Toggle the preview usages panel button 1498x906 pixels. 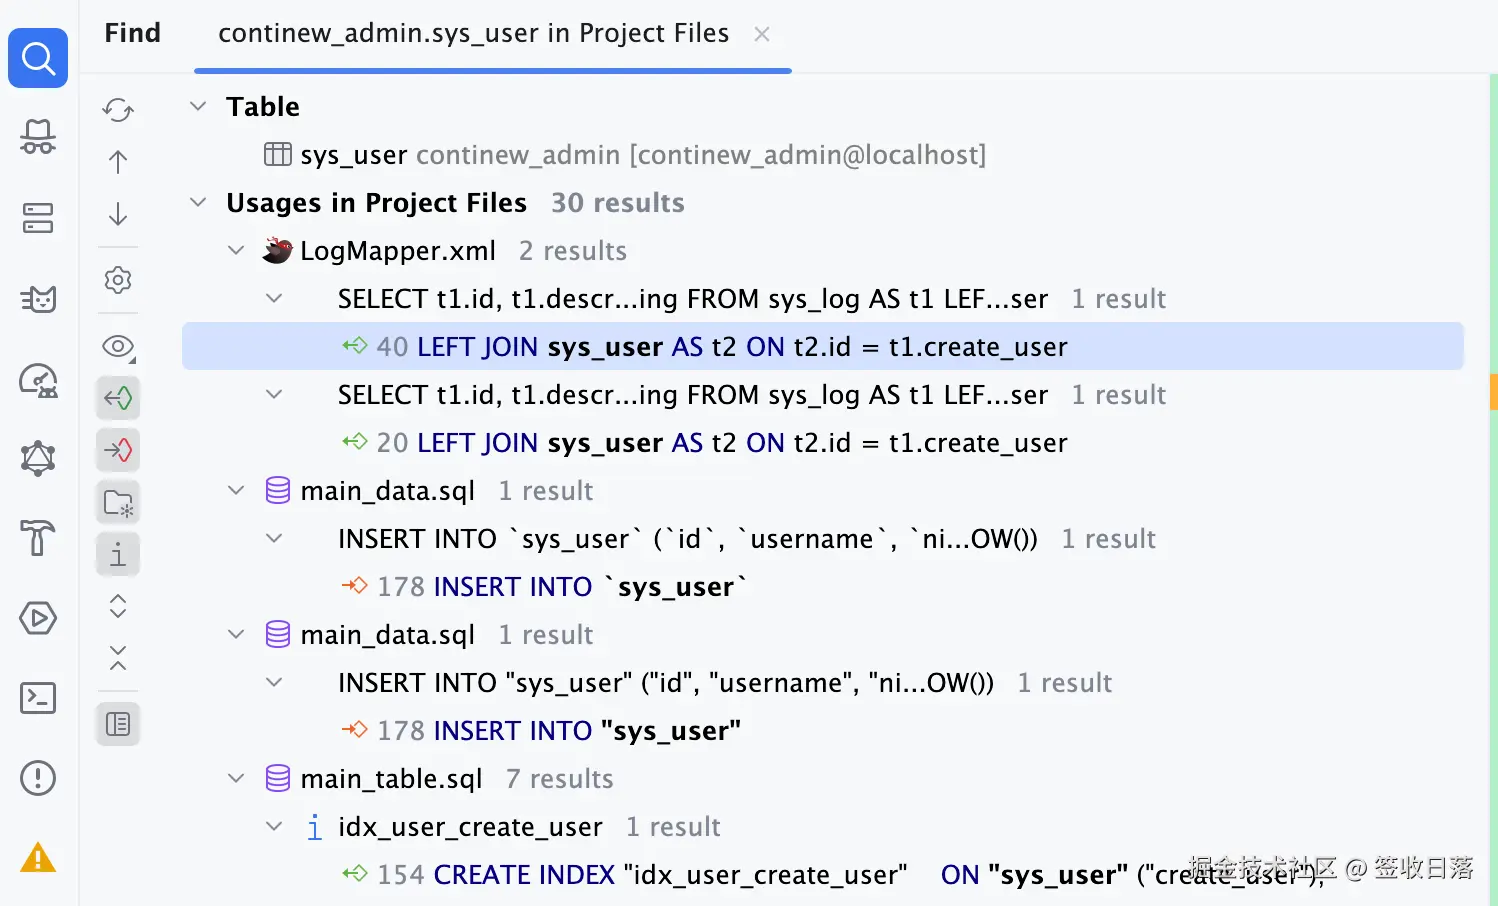[x=118, y=724]
